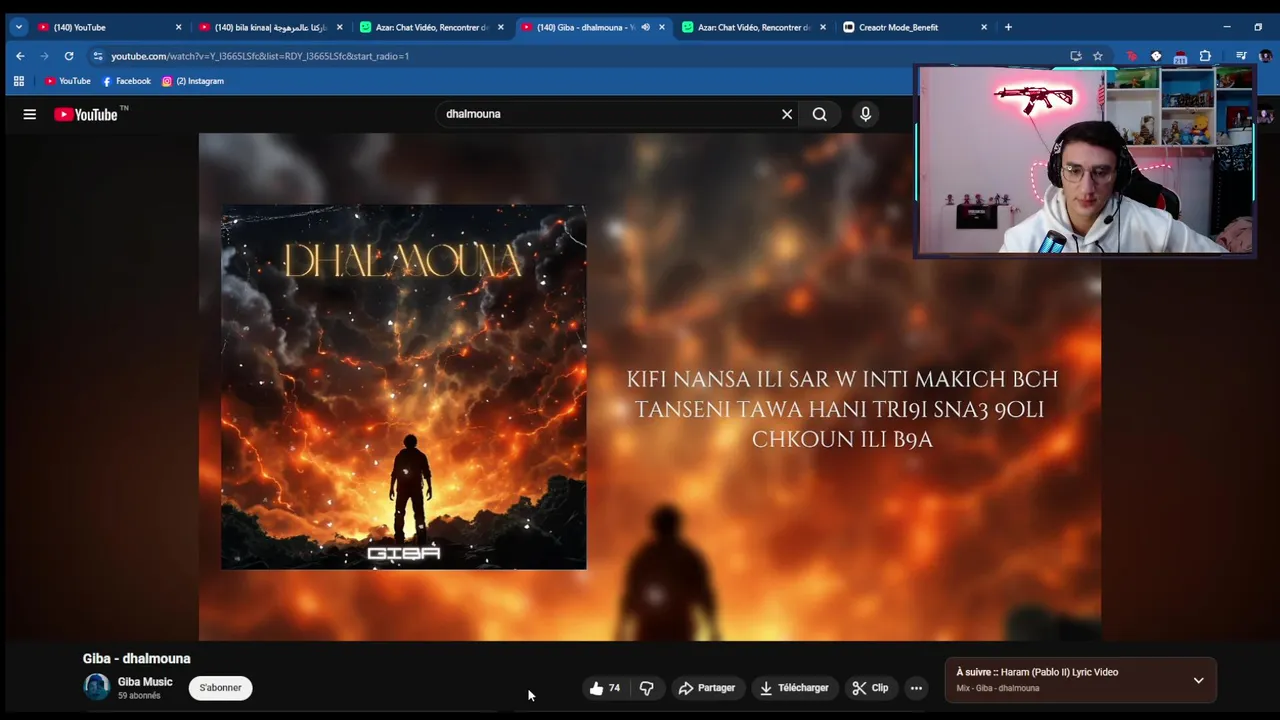Create a clip with the Clip button
The width and height of the screenshot is (1280, 720).
870,688
